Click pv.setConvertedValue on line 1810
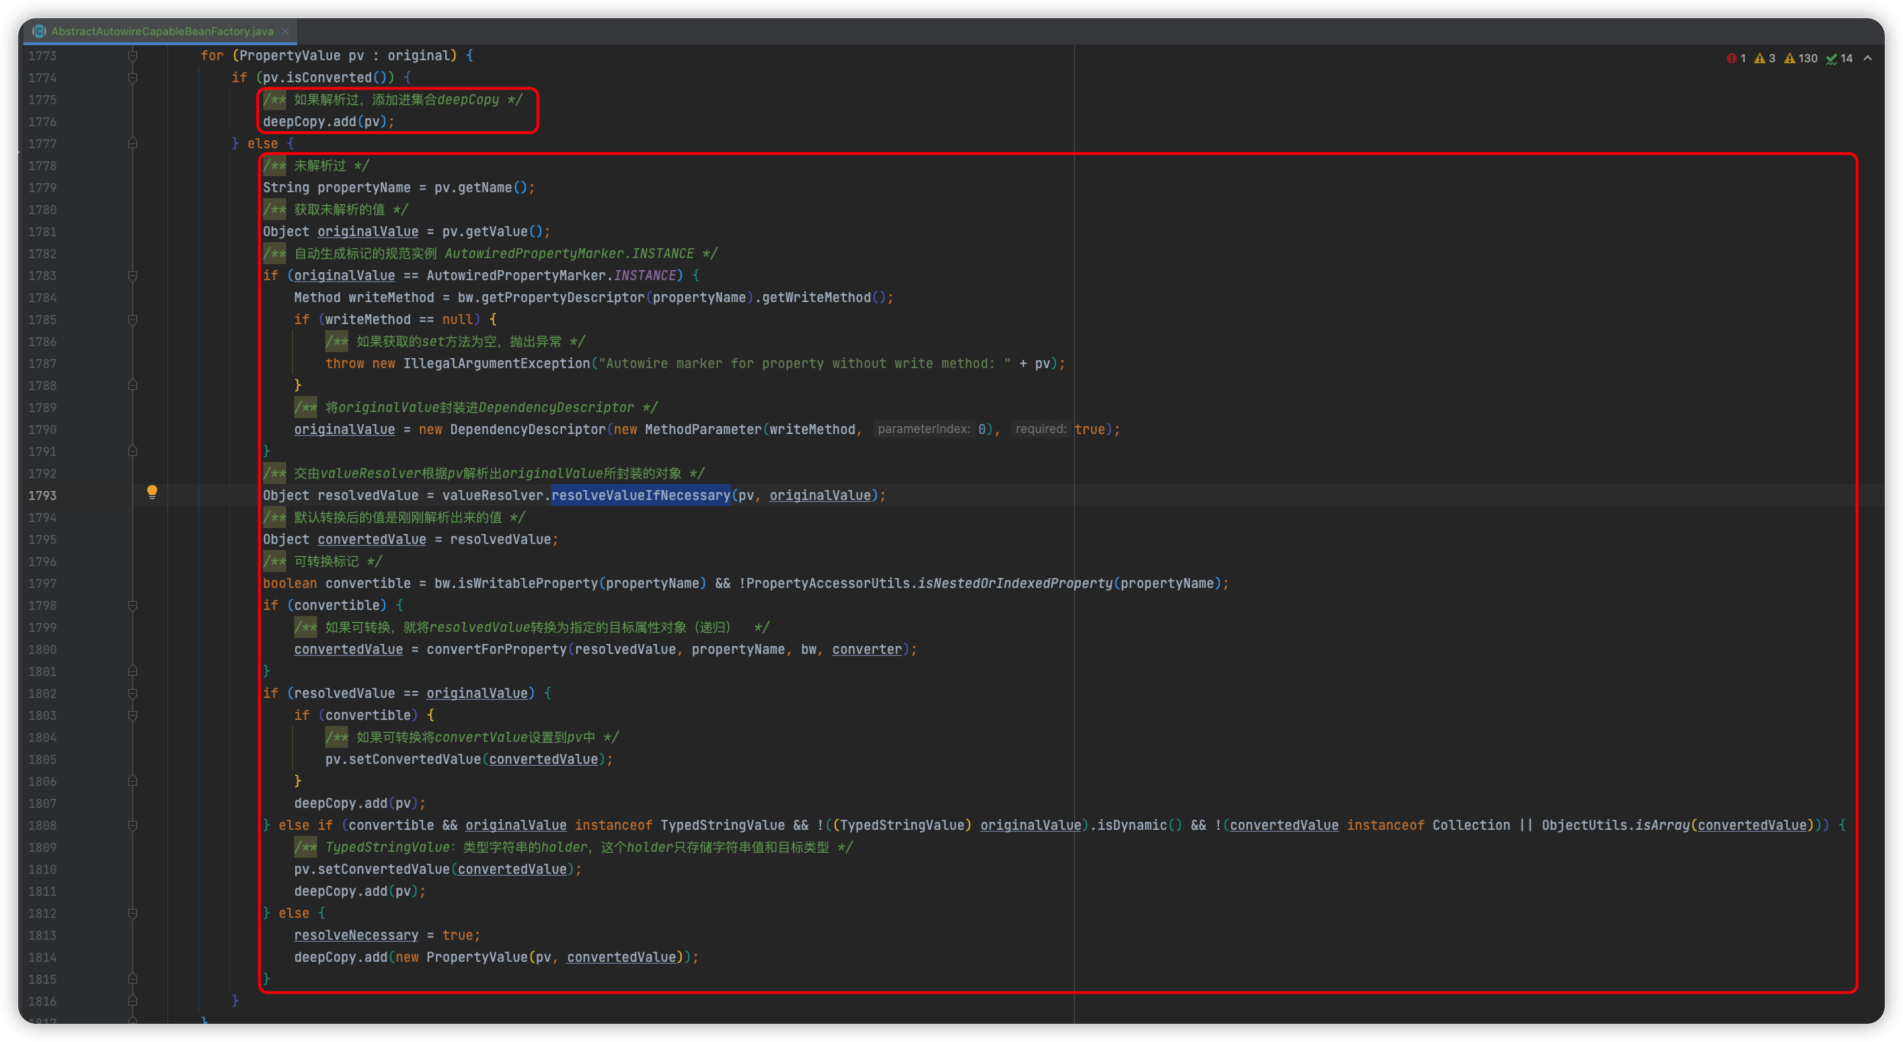Viewport: 1903px width, 1042px height. tap(371, 870)
